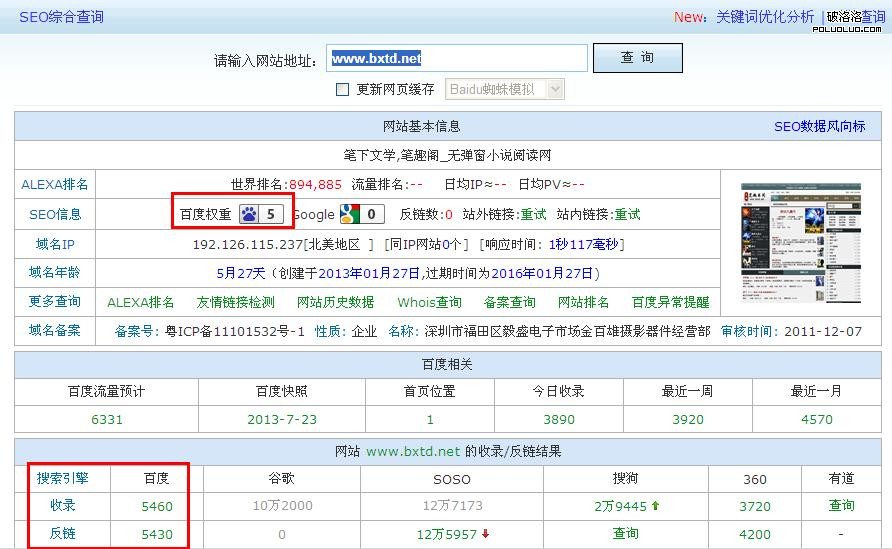This screenshot has height=549, width=892.
Task: Click domain age 5月27天
Action: coord(241,273)
